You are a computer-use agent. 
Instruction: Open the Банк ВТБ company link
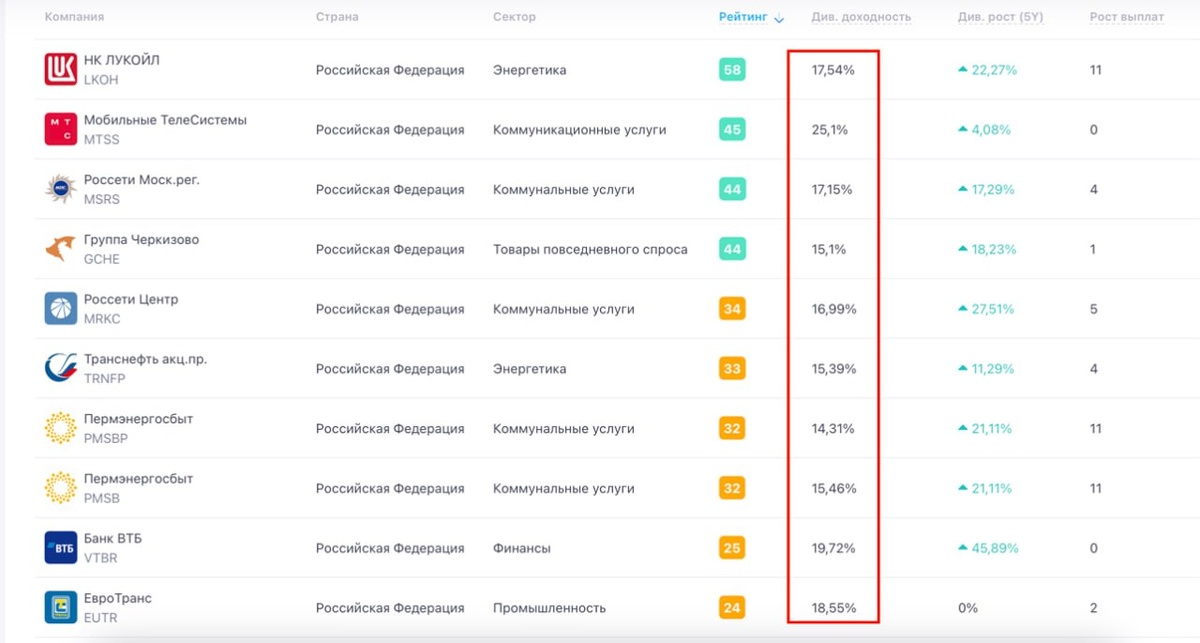coord(113,538)
